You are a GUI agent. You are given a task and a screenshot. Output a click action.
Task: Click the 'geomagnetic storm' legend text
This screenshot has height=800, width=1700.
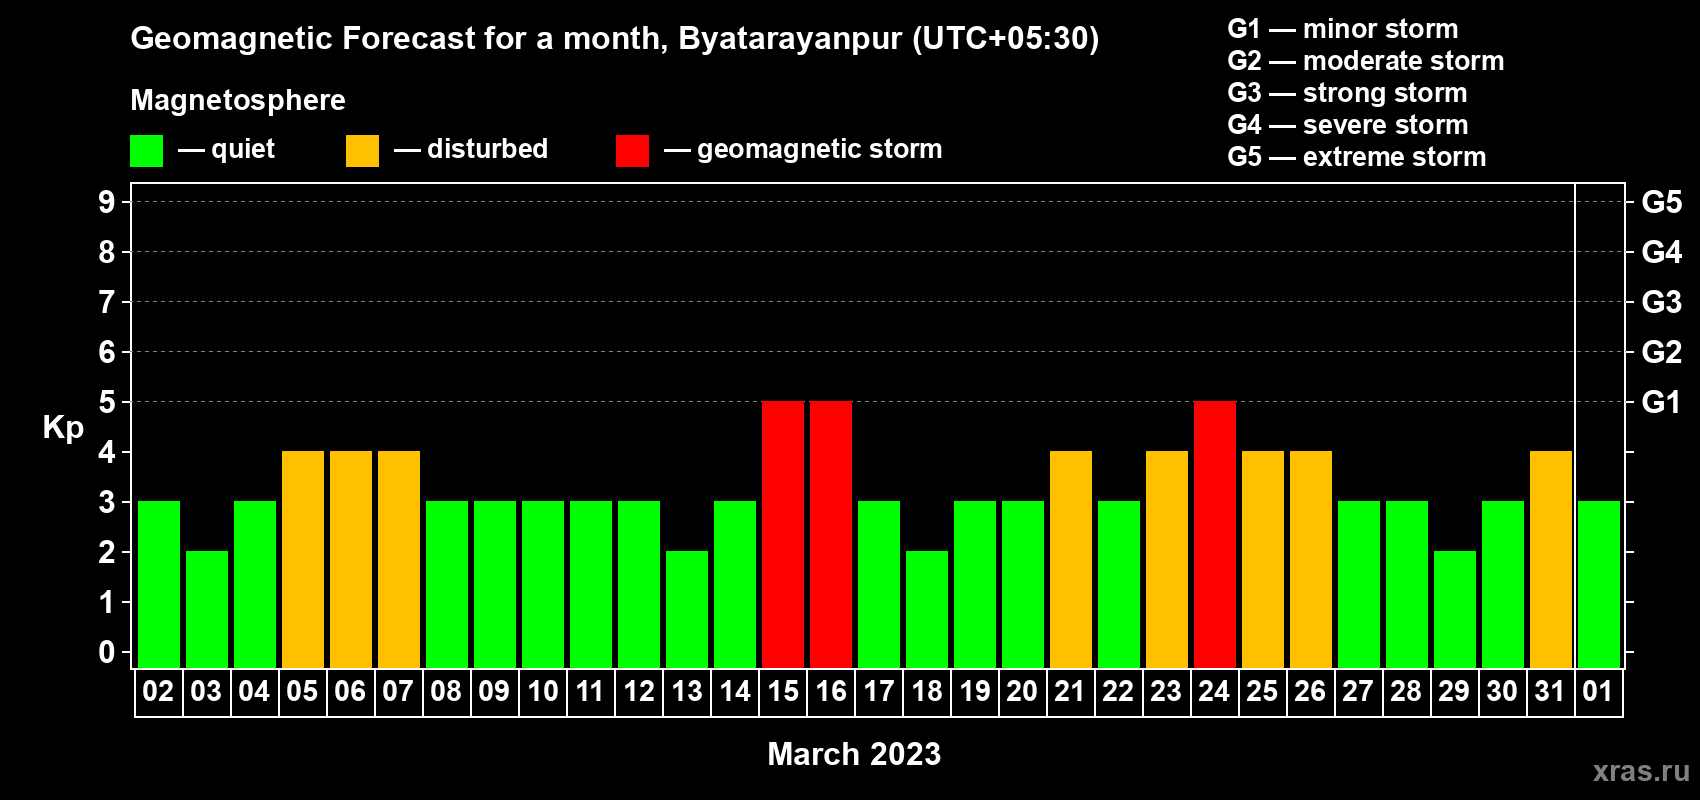(820, 149)
